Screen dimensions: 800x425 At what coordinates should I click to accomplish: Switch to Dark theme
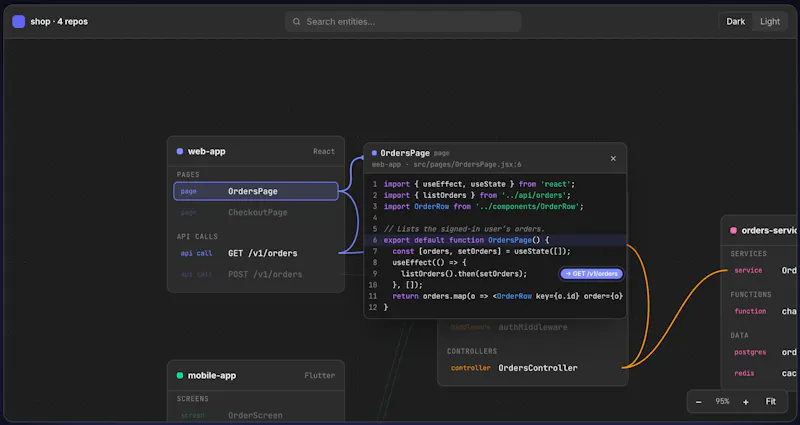[735, 21]
